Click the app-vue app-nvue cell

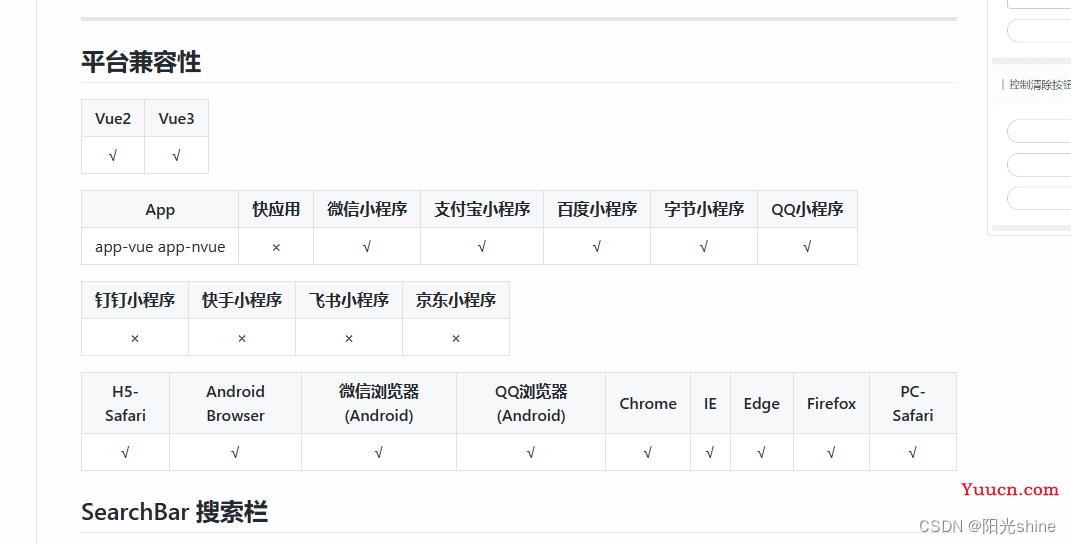[160, 247]
